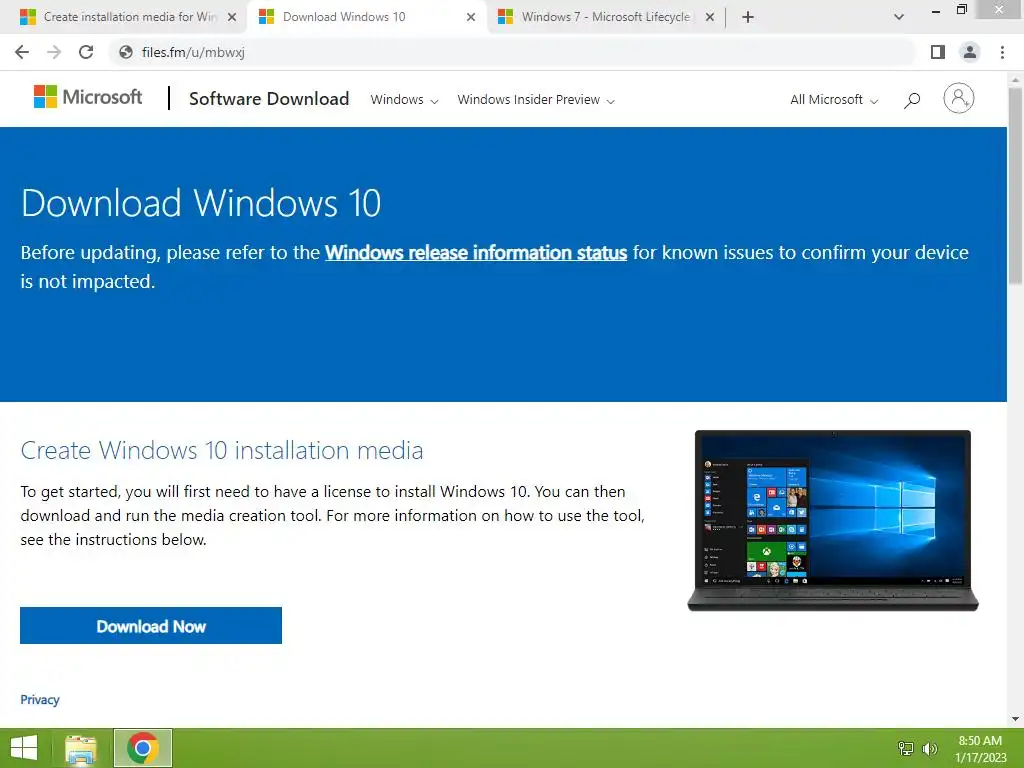Open the Privacy link
This screenshot has height=768, width=1024.
40,699
